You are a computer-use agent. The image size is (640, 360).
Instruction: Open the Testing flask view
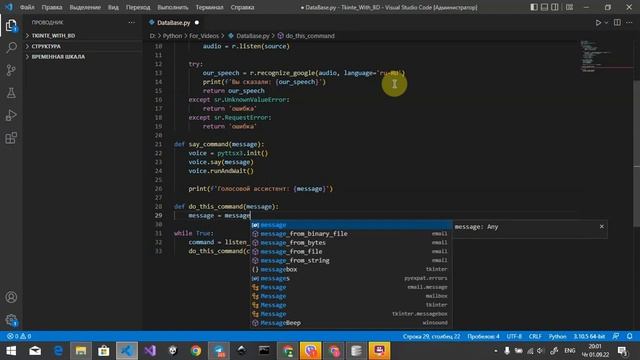point(11,93)
